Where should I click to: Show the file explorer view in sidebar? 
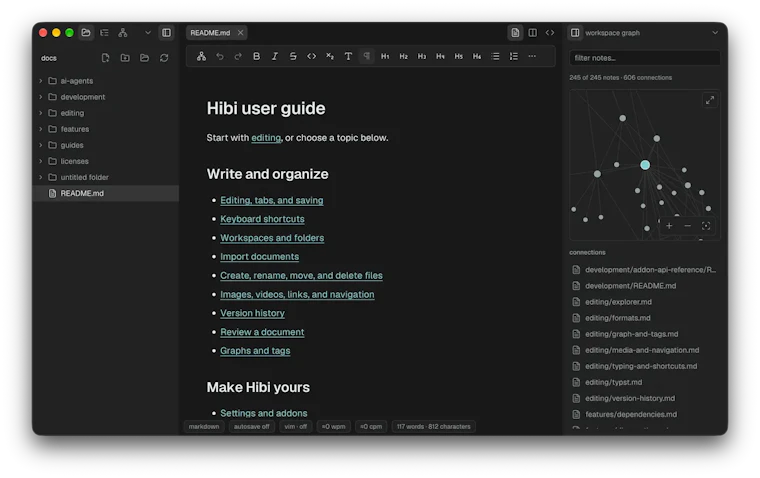click(x=86, y=32)
